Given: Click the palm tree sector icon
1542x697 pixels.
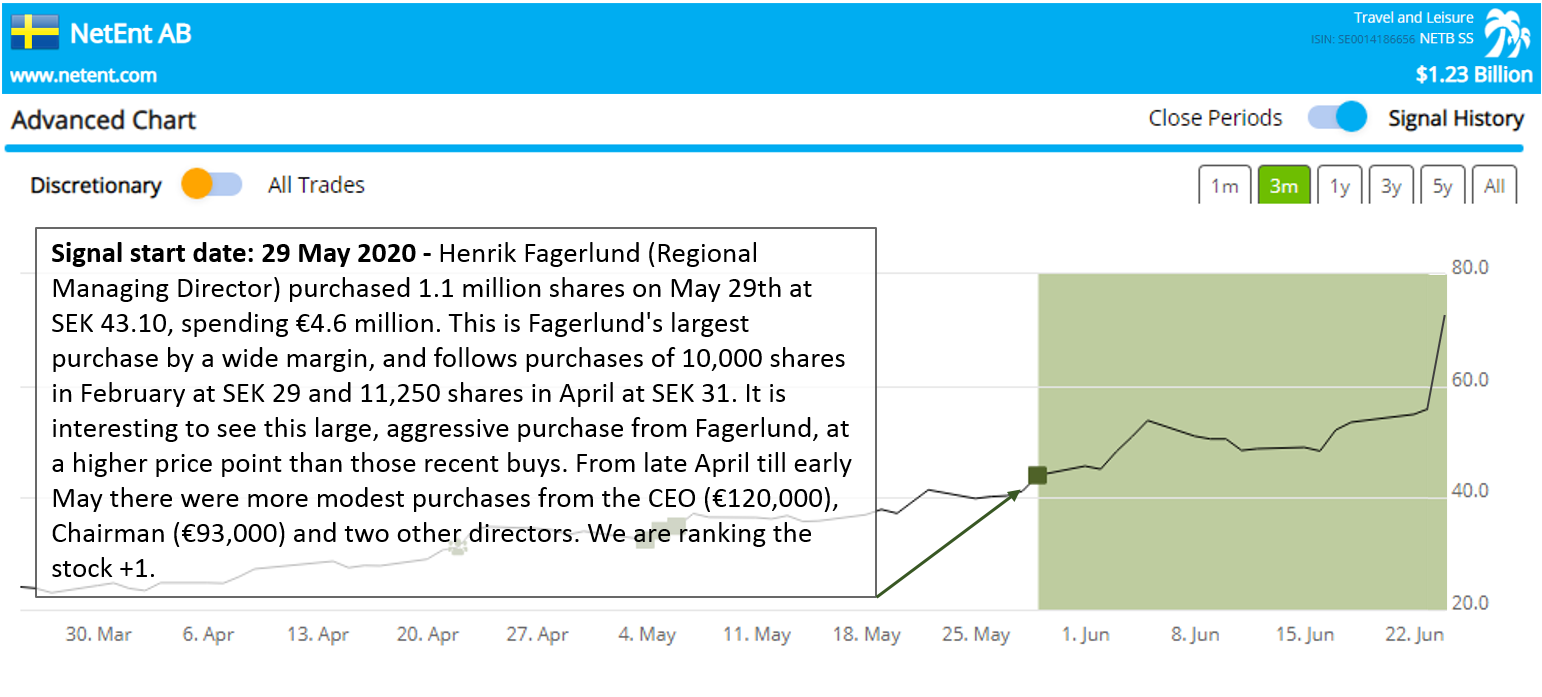Looking at the screenshot, I should coord(1506,35).
